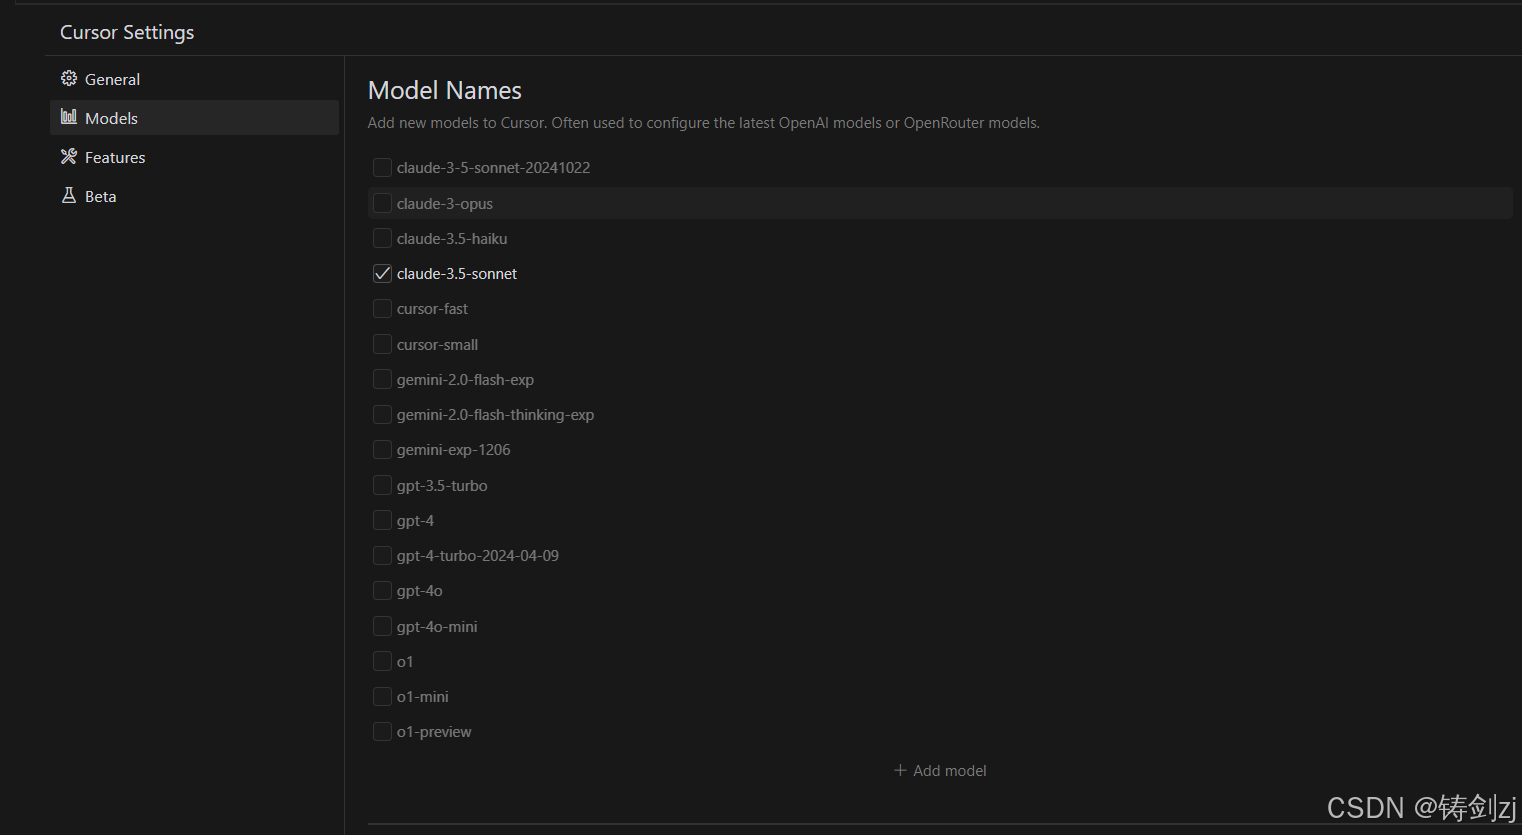Check the gpt-4 model checkbox

click(x=382, y=520)
